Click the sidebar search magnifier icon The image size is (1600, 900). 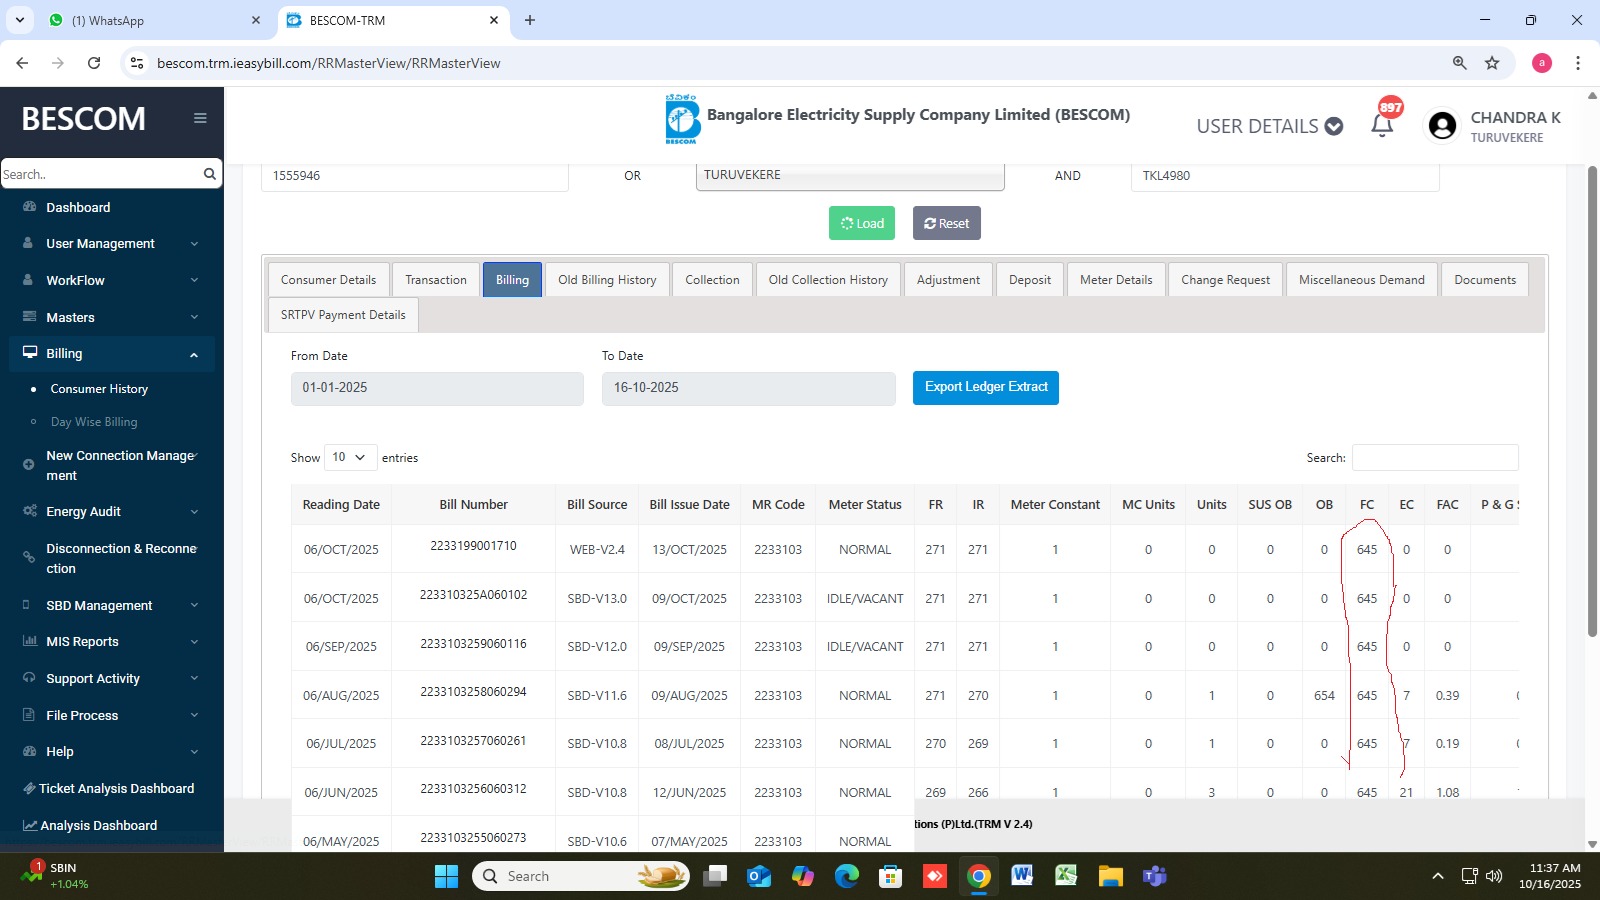click(x=209, y=174)
